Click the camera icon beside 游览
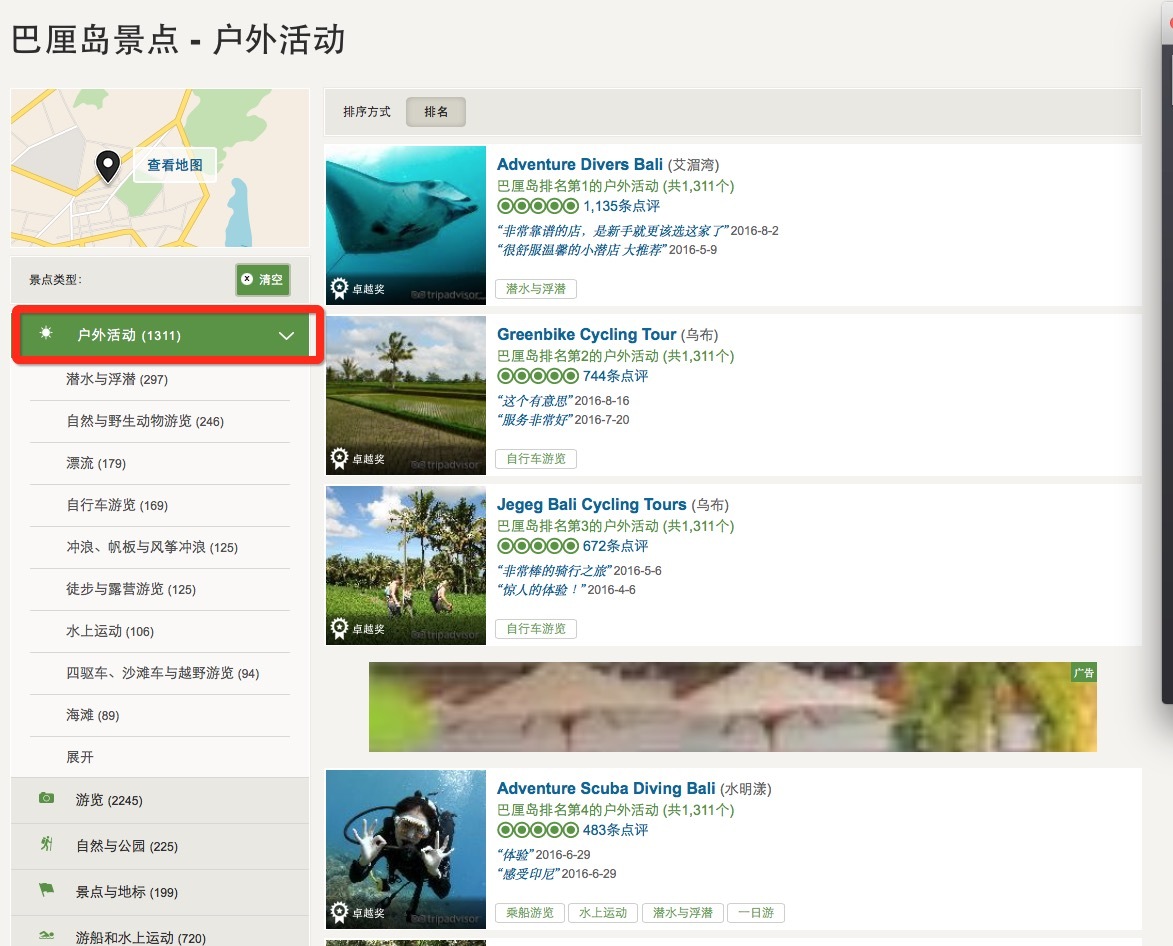 [46, 799]
